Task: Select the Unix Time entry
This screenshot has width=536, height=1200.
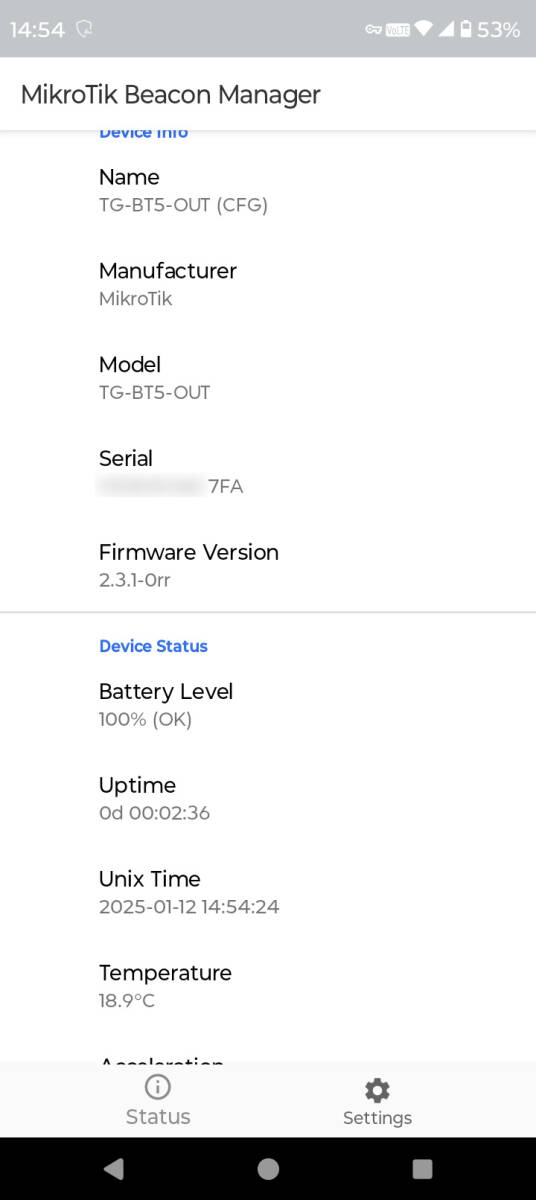Action: click(x=268, y=892)
